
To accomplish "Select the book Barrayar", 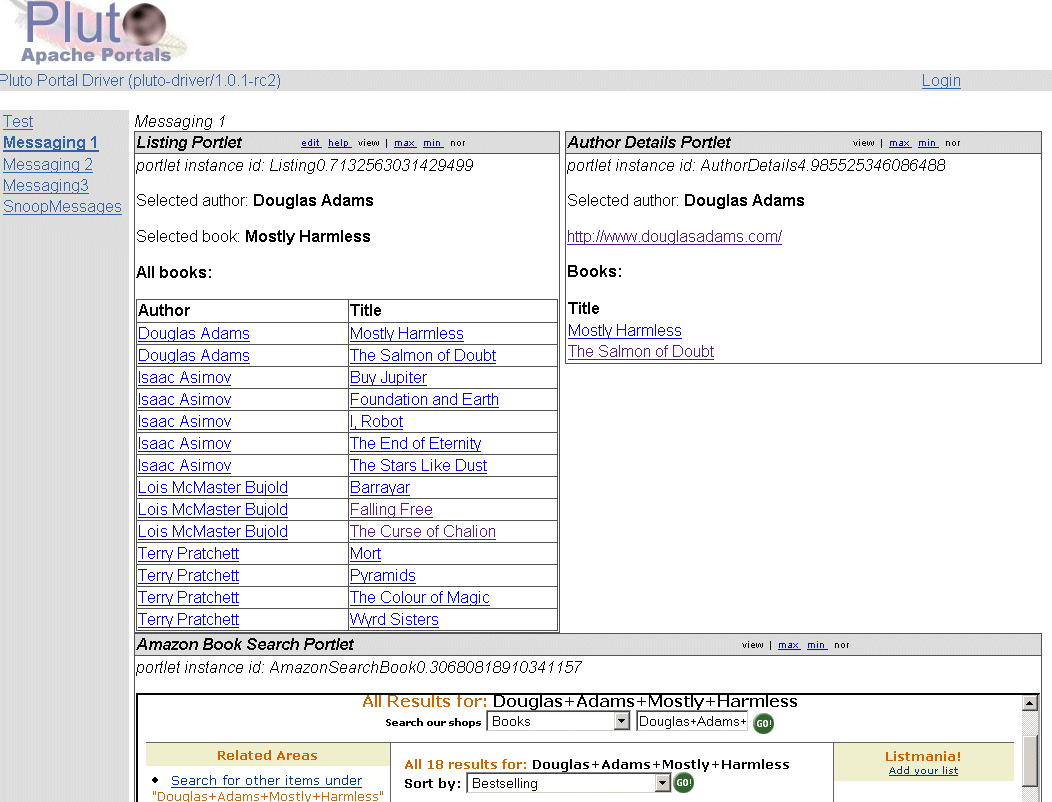I will 380,487.
